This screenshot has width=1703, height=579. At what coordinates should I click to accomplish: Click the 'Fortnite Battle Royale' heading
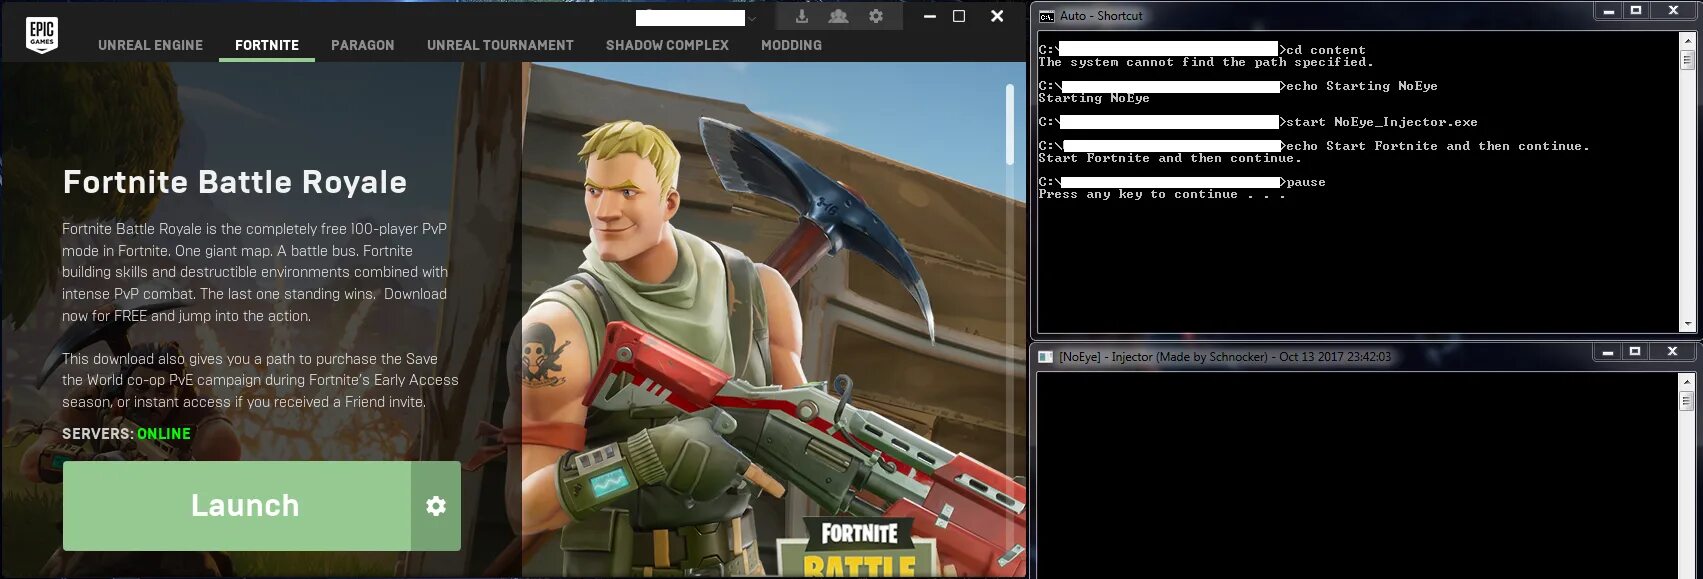coord(235,182)
